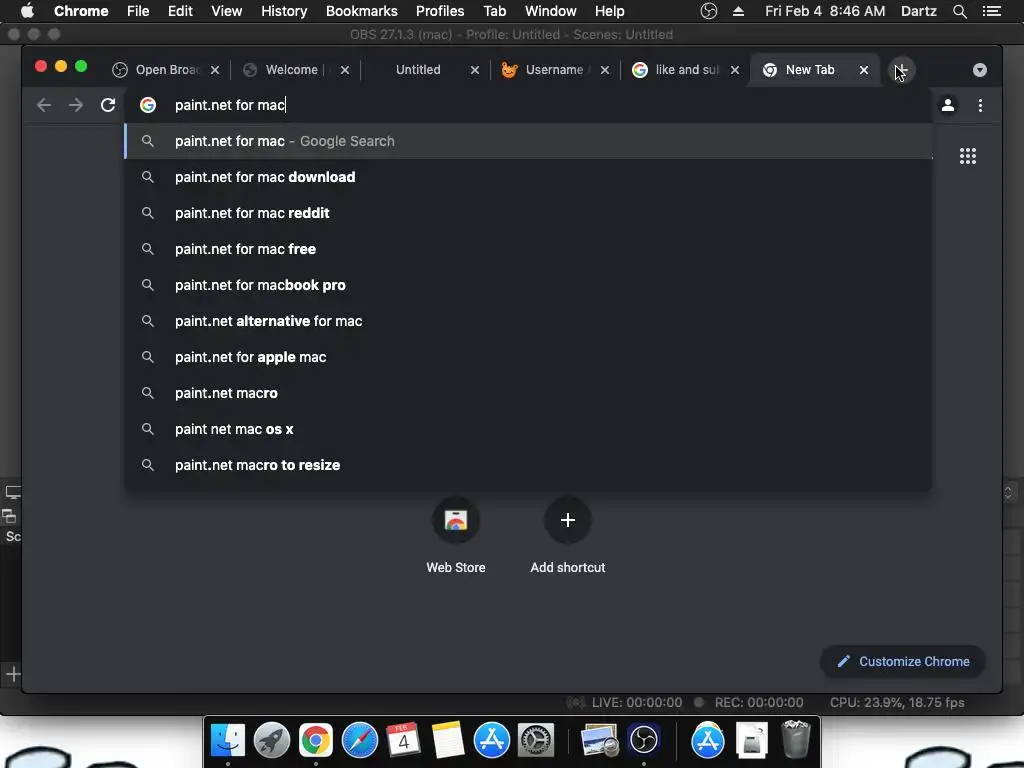Click the eject icon in menu bar
The height and width of the screenshot is (768, 1024).
738,11
